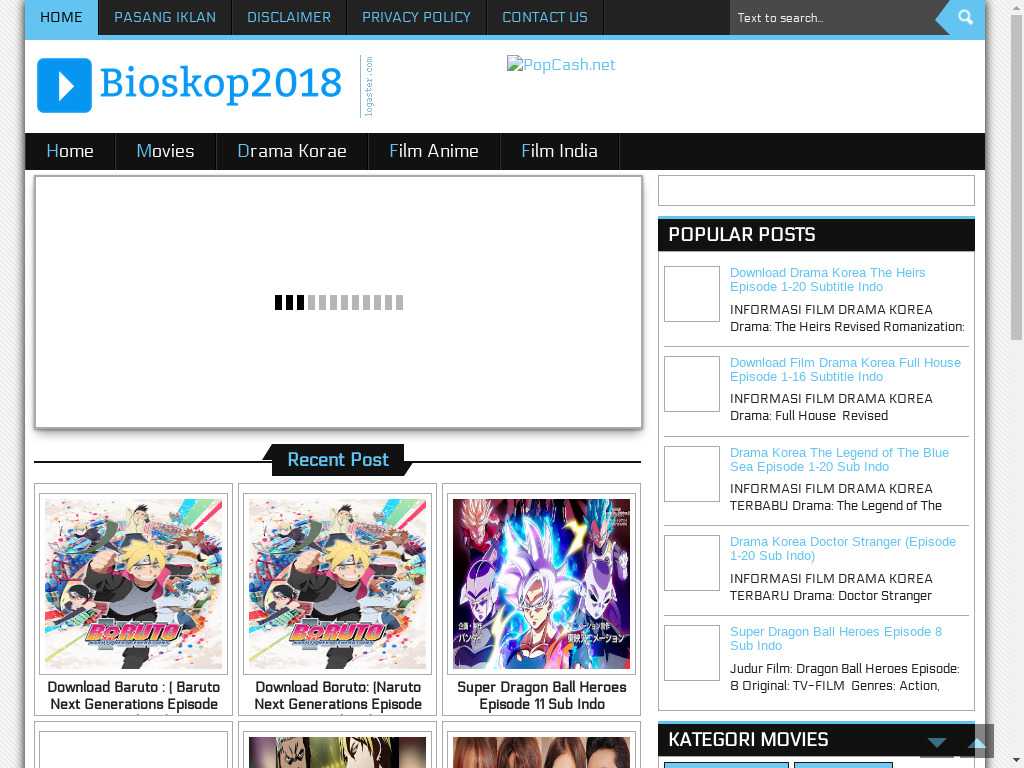Click 'Drama: Full House Revised' text

click(808, 416)
